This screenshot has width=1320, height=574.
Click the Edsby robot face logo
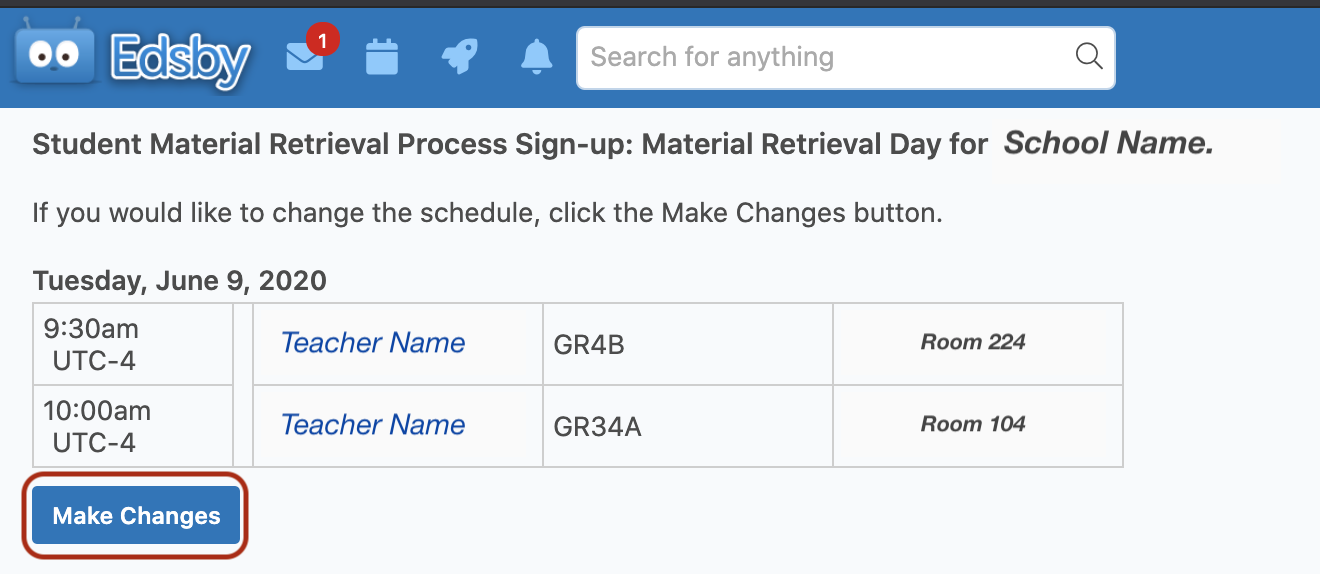coord(54,56)
